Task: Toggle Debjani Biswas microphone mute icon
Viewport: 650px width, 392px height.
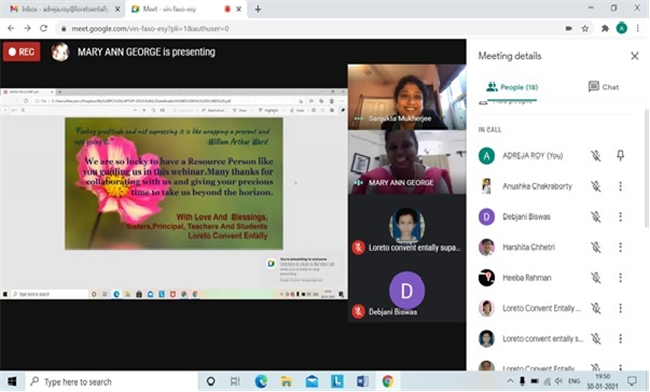Action: click(x=596, y=217)
